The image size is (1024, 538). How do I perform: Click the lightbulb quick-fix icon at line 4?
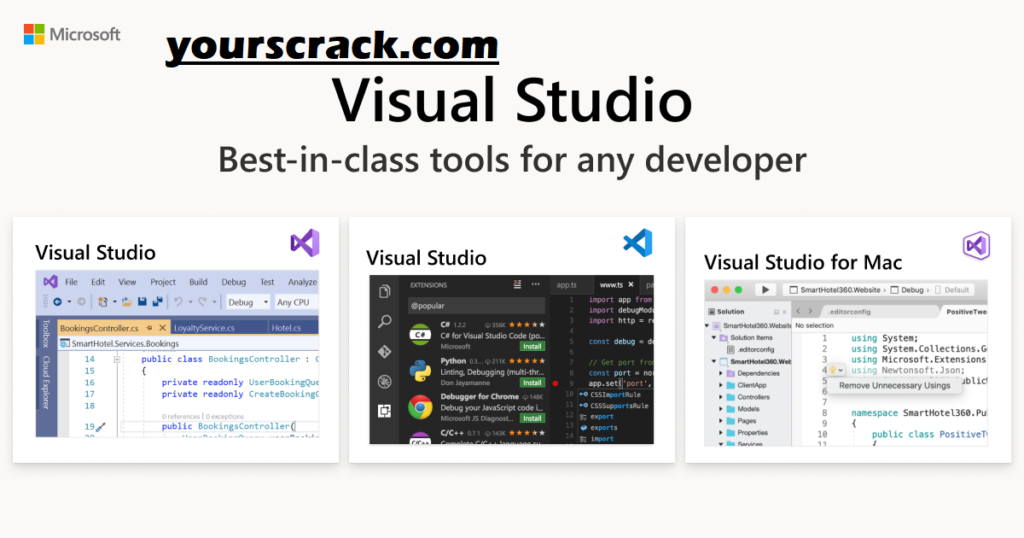[x=833, y=370]
